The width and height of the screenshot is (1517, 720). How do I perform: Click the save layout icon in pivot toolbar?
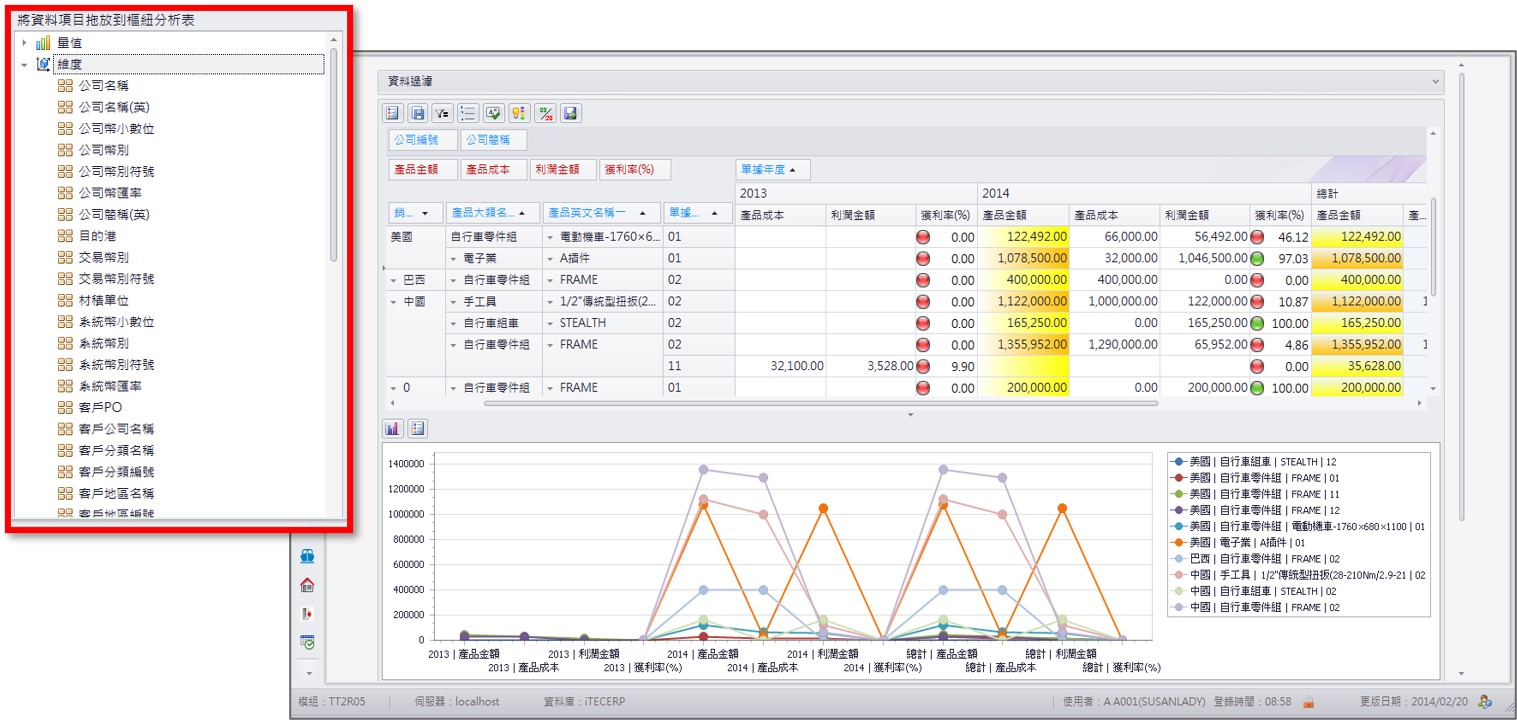click(418, 113)
